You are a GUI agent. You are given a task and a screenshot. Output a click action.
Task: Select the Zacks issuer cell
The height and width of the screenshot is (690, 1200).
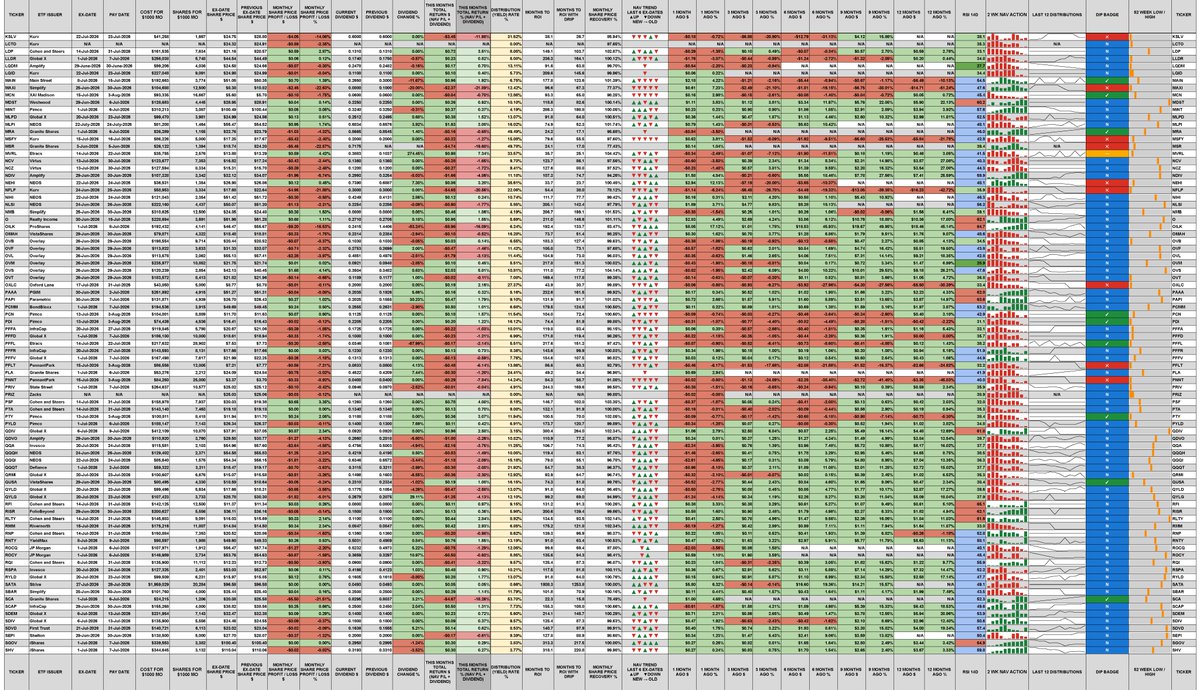[50, 395]
